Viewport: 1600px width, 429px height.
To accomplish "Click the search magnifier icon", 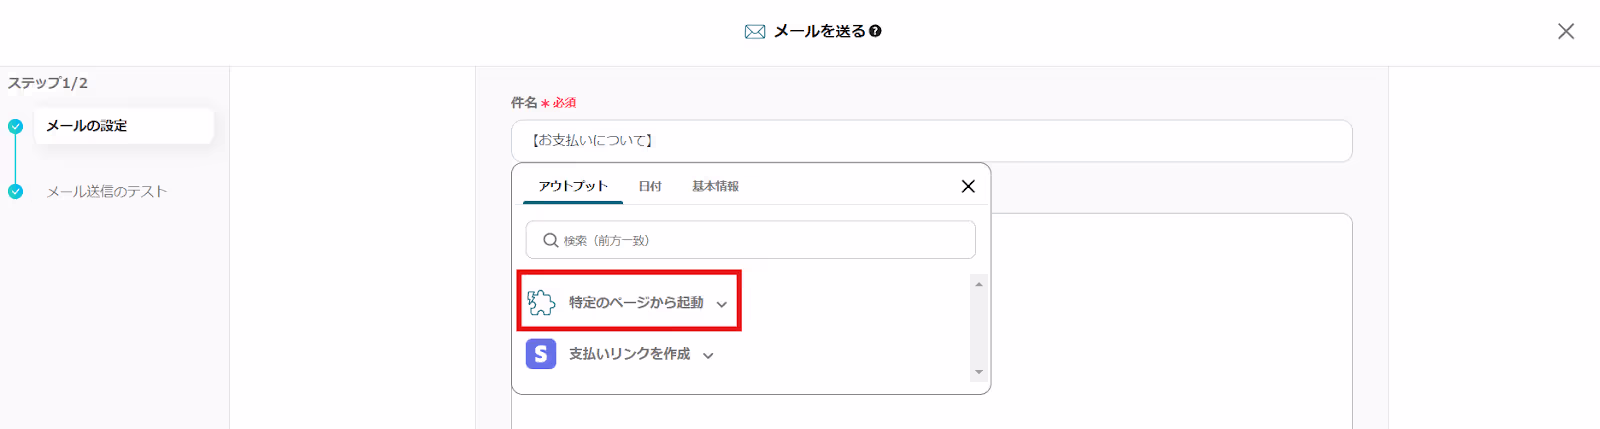I will tap(551, 240).
